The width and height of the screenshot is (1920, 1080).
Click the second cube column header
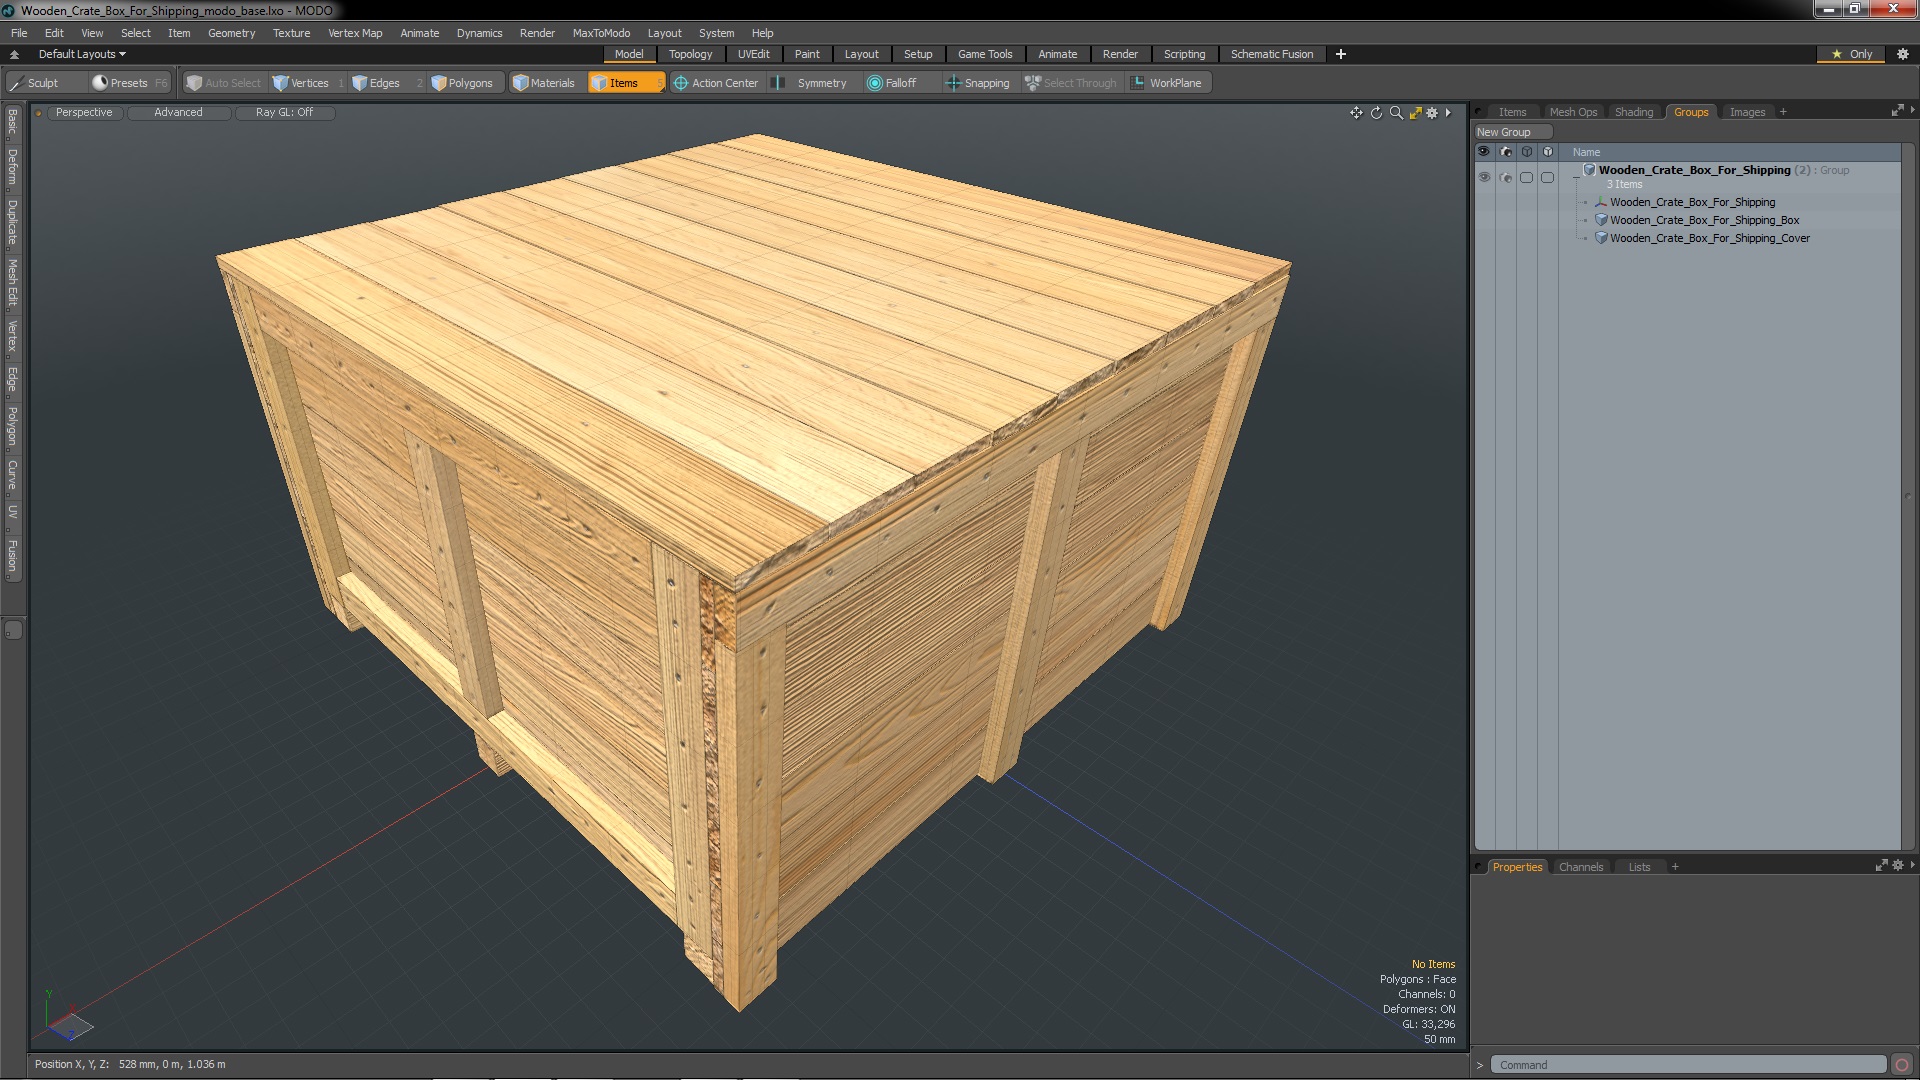(1548, 152)
